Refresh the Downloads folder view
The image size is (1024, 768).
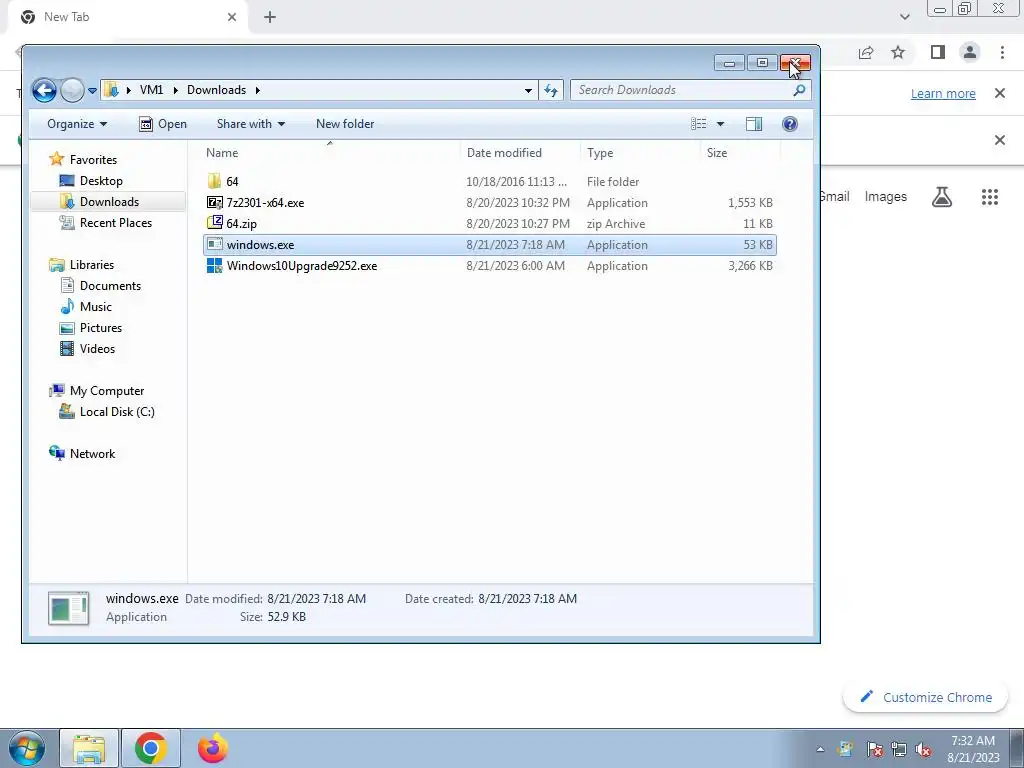(x=551, y=90)
